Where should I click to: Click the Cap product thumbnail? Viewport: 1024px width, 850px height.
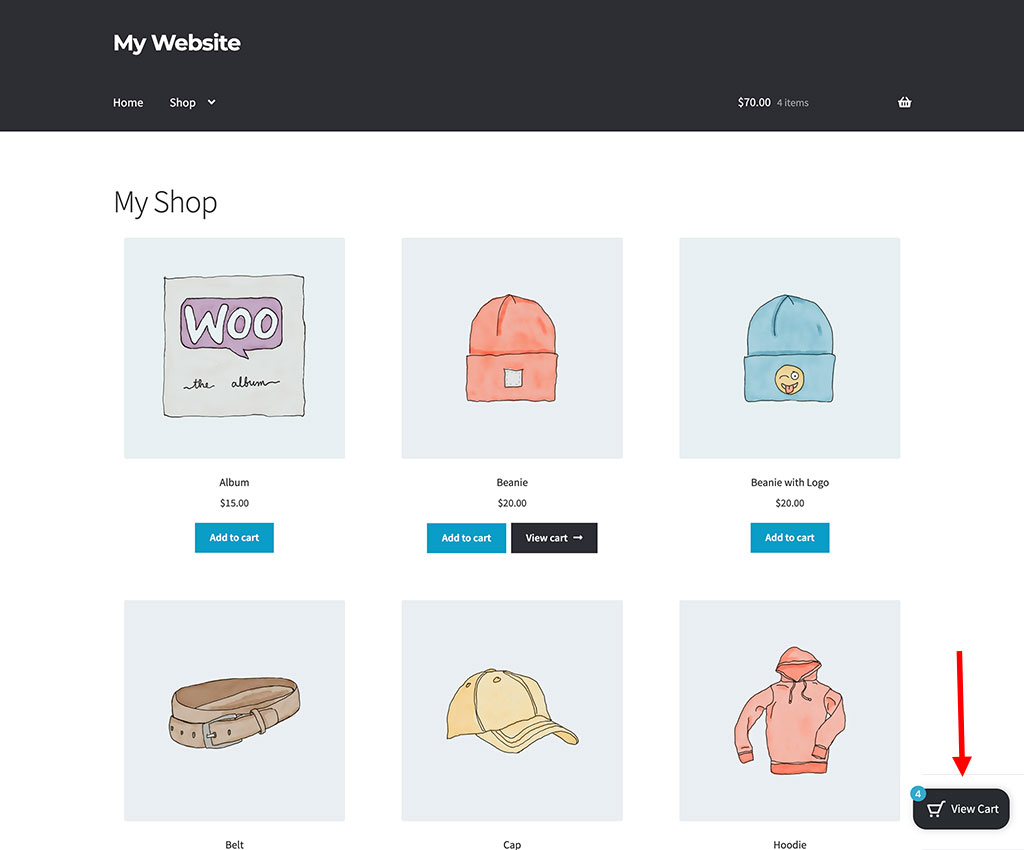click(x=512, y=711)
